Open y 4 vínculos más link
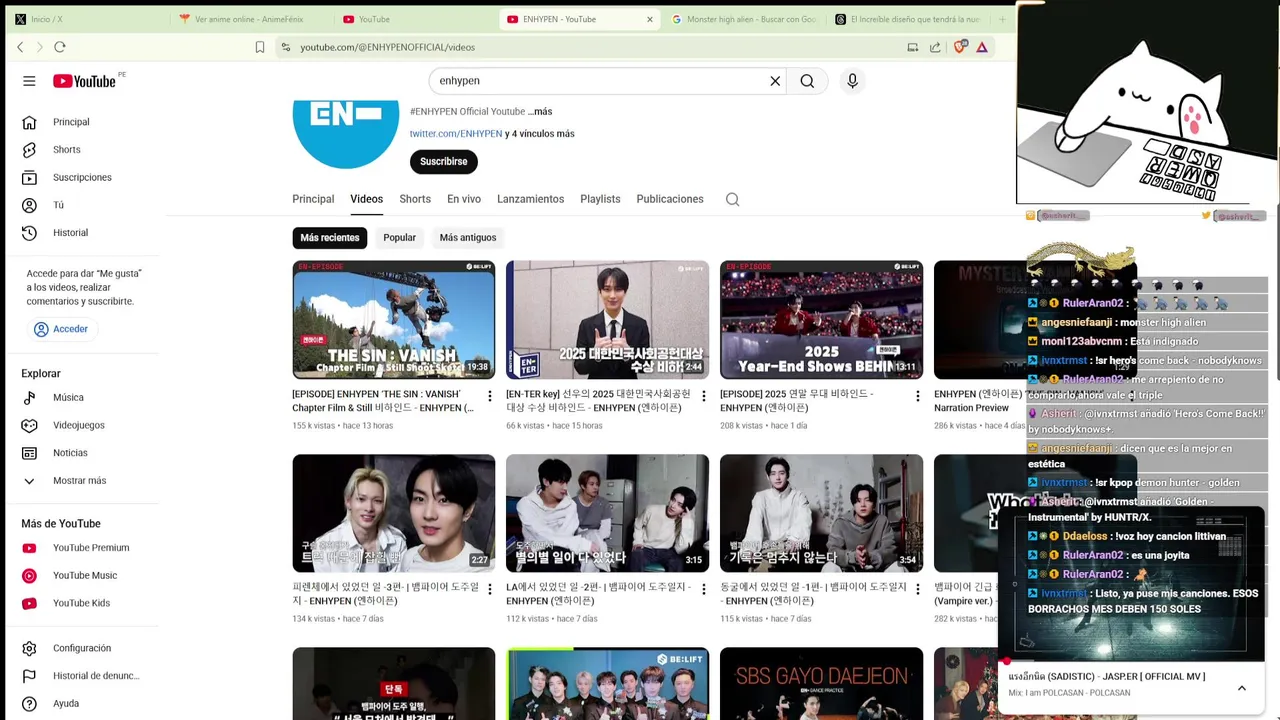 539,134
